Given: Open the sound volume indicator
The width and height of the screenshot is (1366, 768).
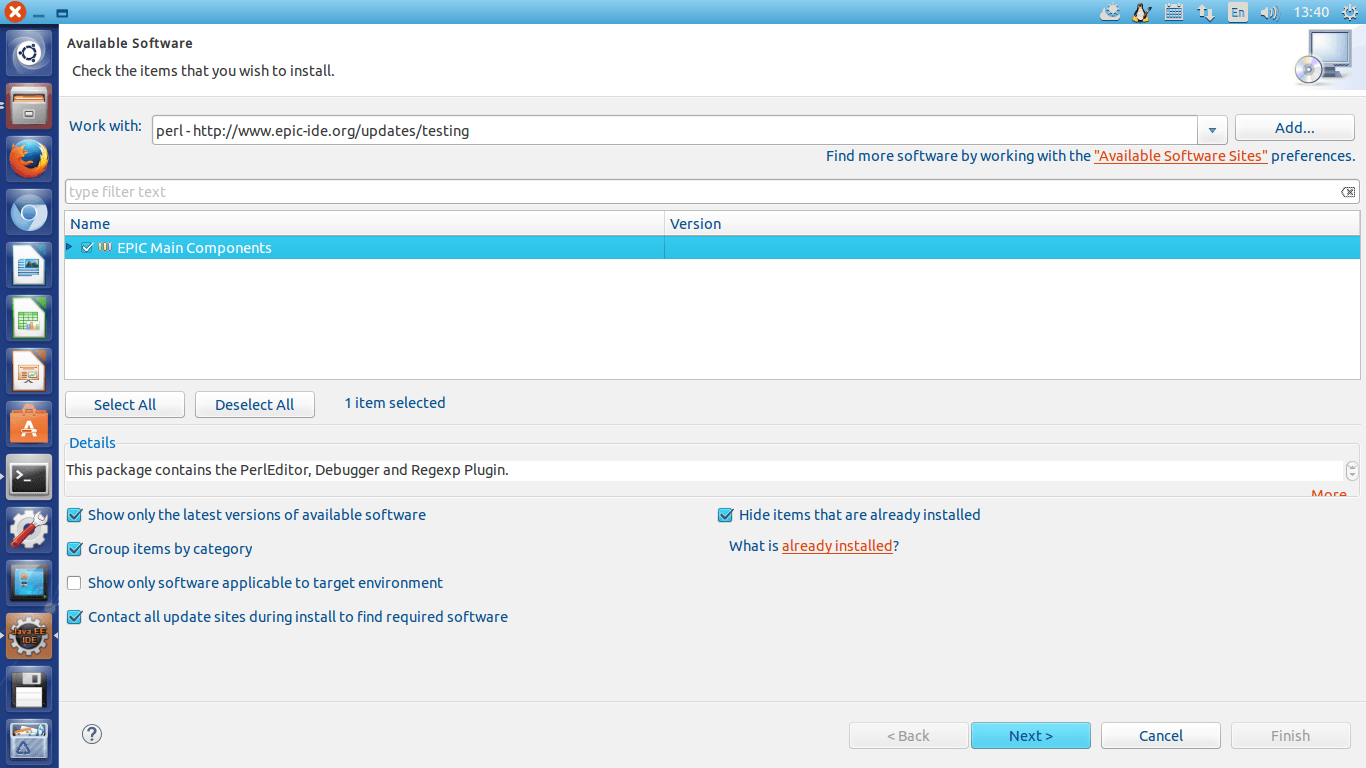Looking at the screenshot, I should click(1269, 12).
